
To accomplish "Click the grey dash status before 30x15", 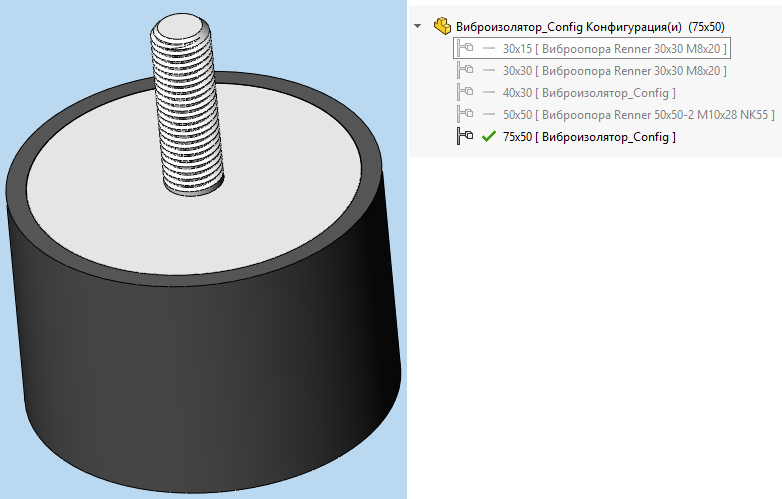I will (x=489, y=49).
